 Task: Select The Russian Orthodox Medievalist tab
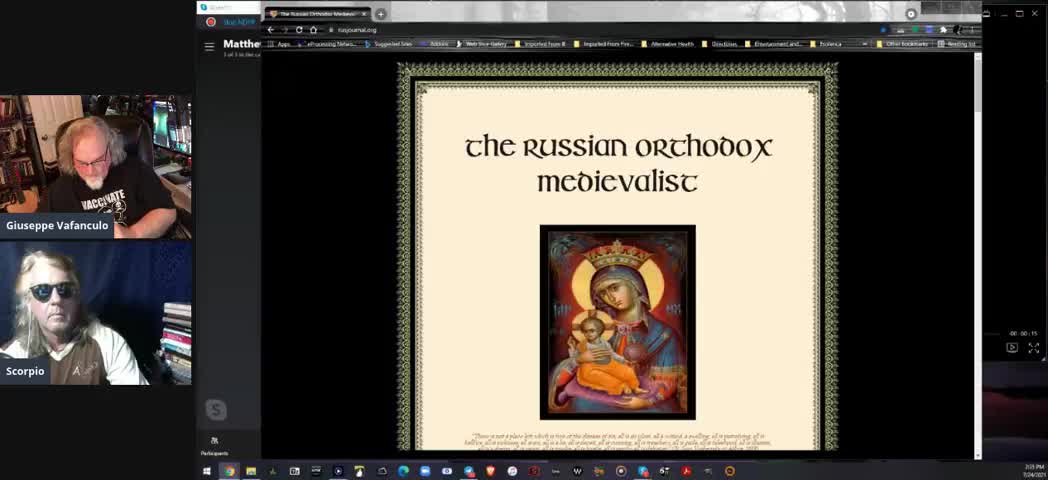coord(317,14)
